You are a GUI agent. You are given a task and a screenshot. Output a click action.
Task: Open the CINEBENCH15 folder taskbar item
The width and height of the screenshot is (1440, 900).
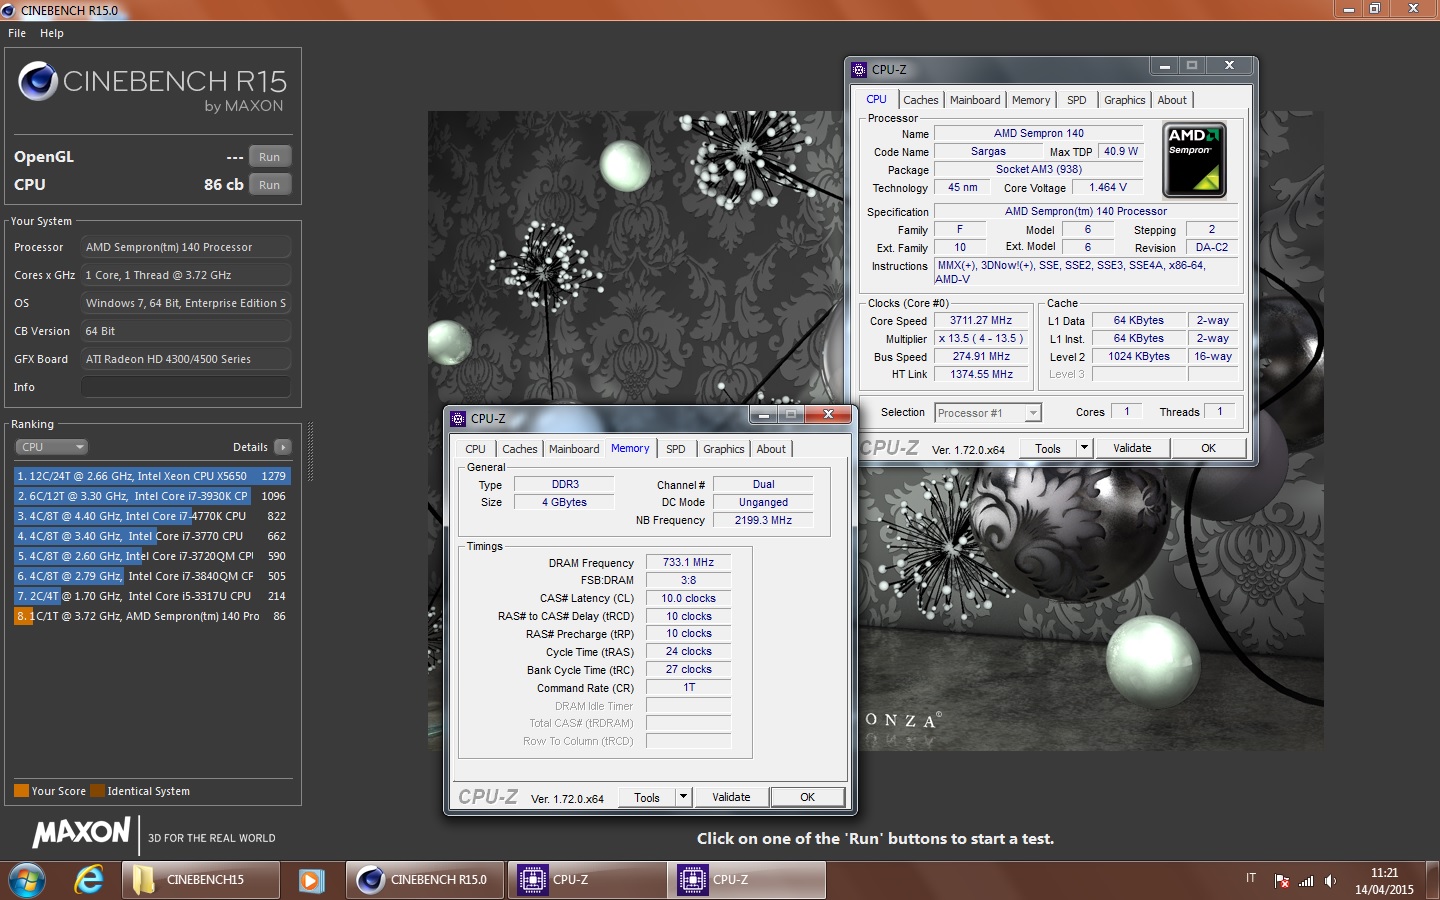[200, 880]
